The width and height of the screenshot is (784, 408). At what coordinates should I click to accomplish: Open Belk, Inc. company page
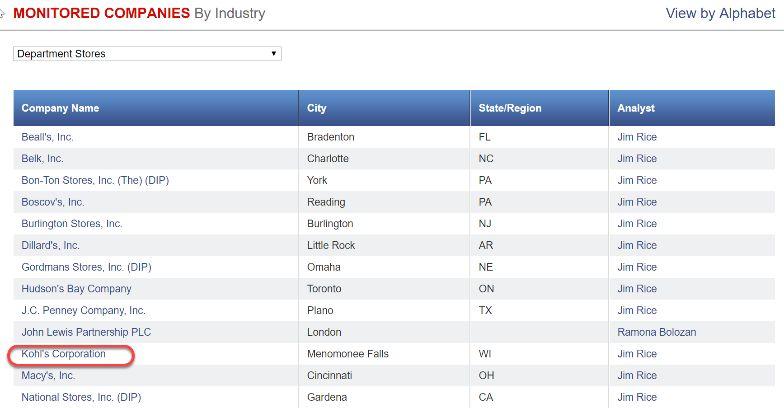[42, 158]
